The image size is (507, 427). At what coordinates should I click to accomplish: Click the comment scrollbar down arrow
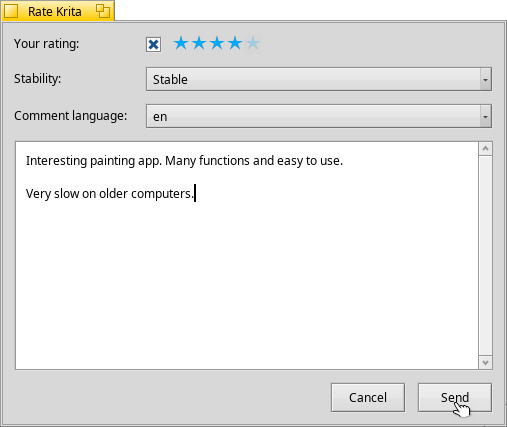pos(485,362)
